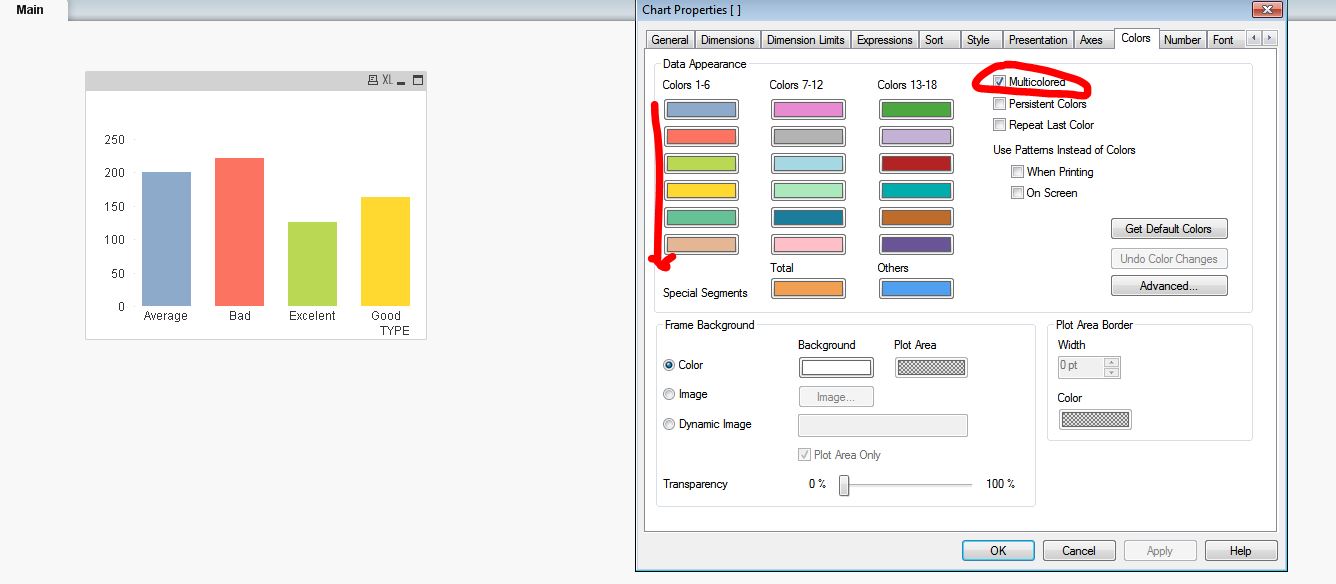The image size is (1336, 584).
Task: Maximize the bar chart object
Action: pos(418,80)
